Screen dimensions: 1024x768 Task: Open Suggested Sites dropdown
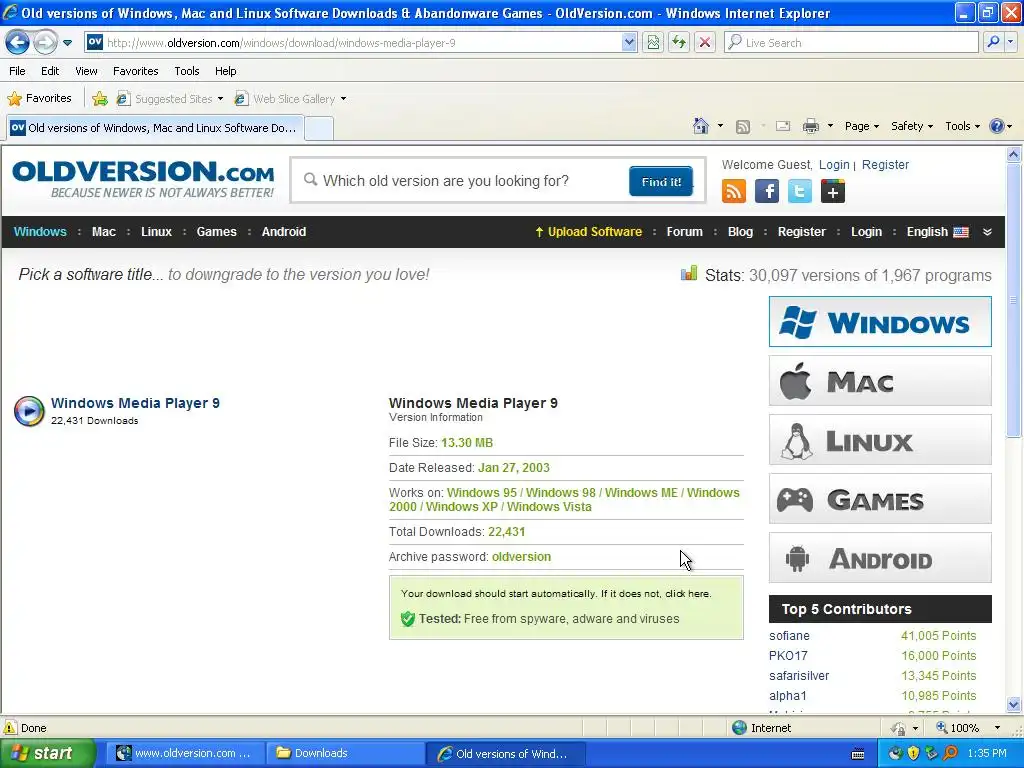[x=170, y=99]
